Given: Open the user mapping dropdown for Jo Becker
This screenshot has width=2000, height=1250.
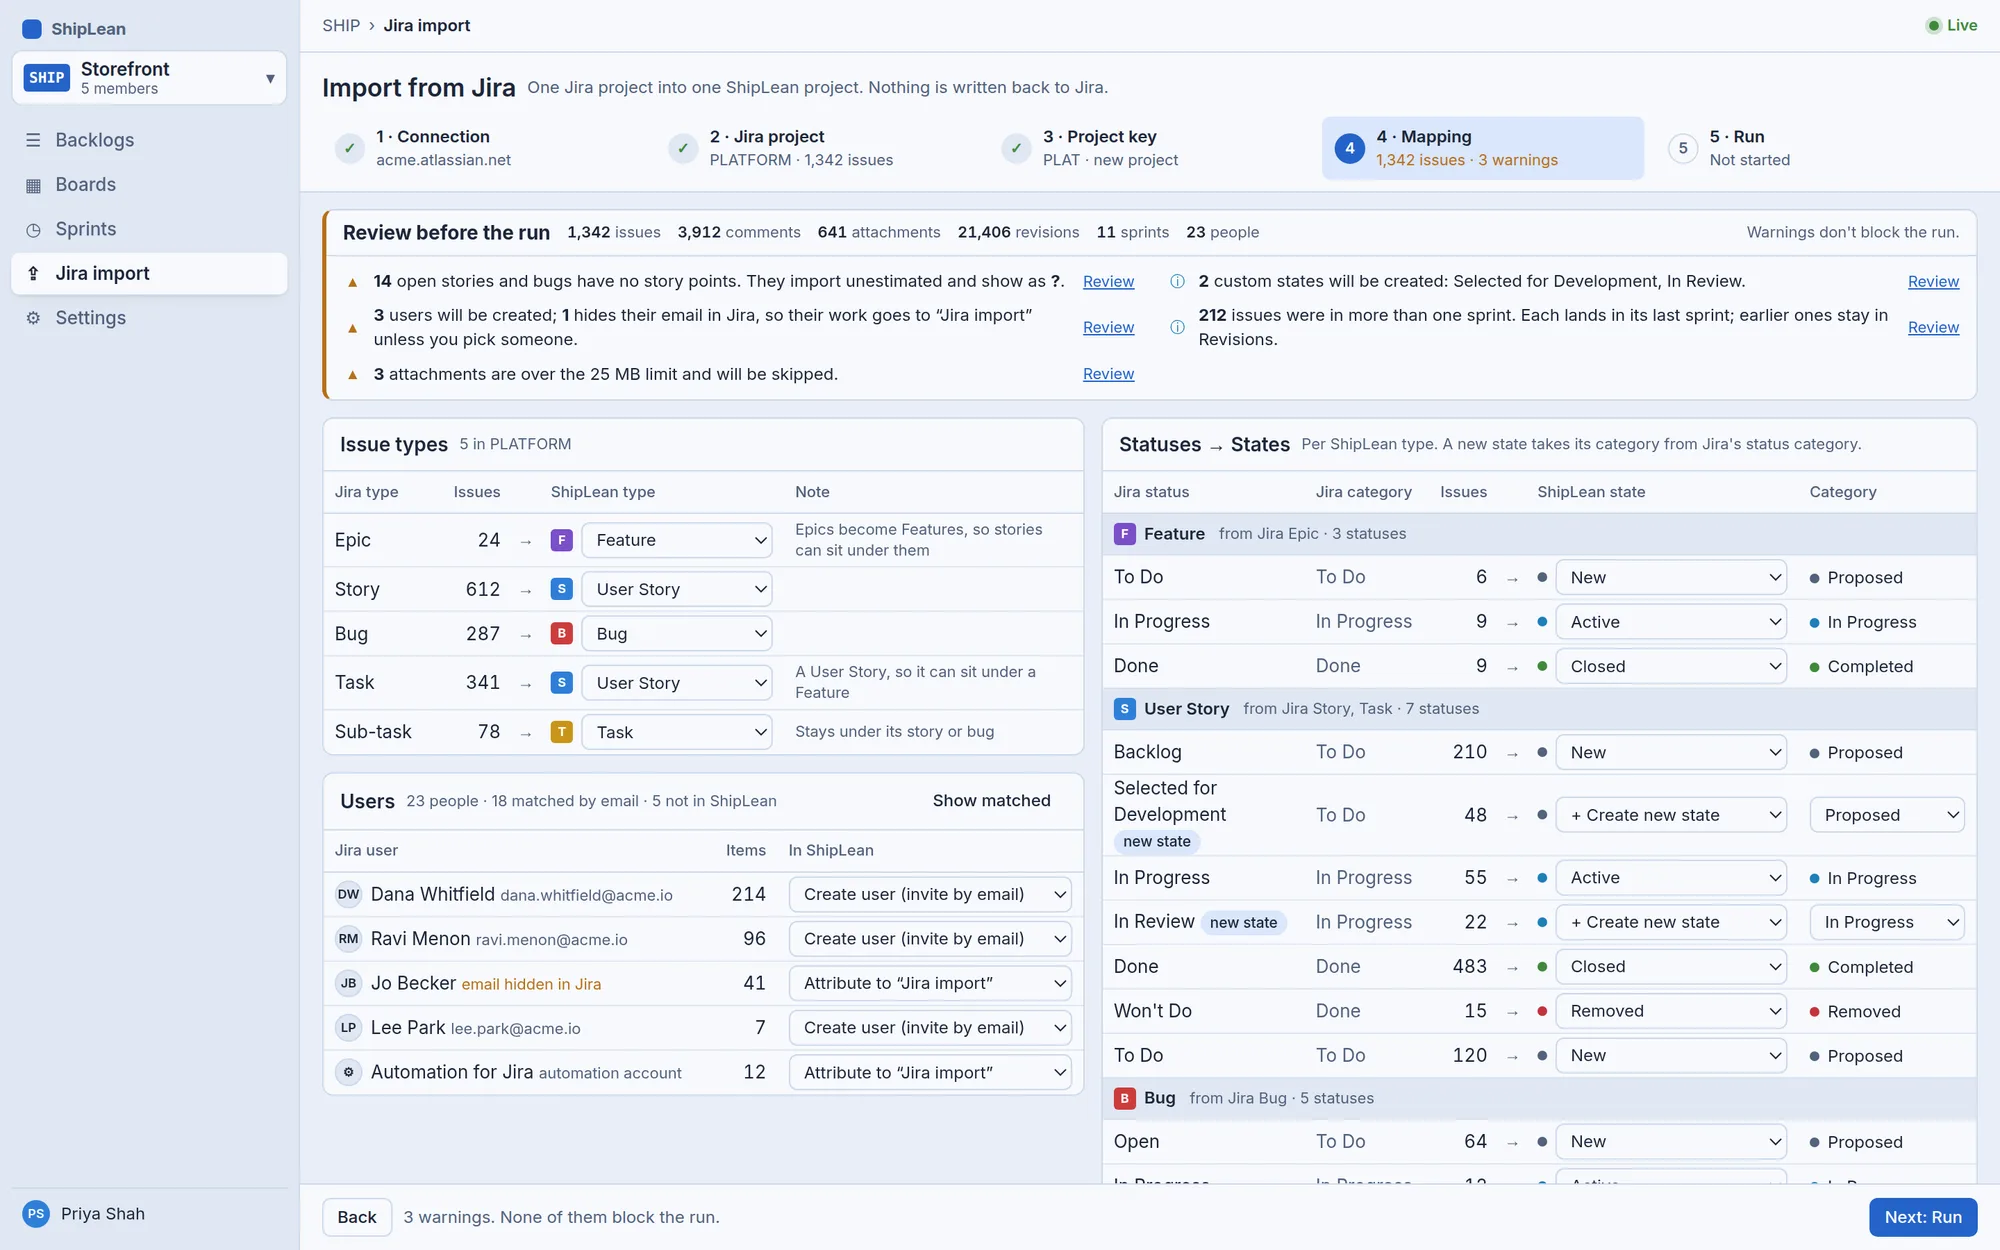Looking at the screenshot, I should (x=930, y=984).
